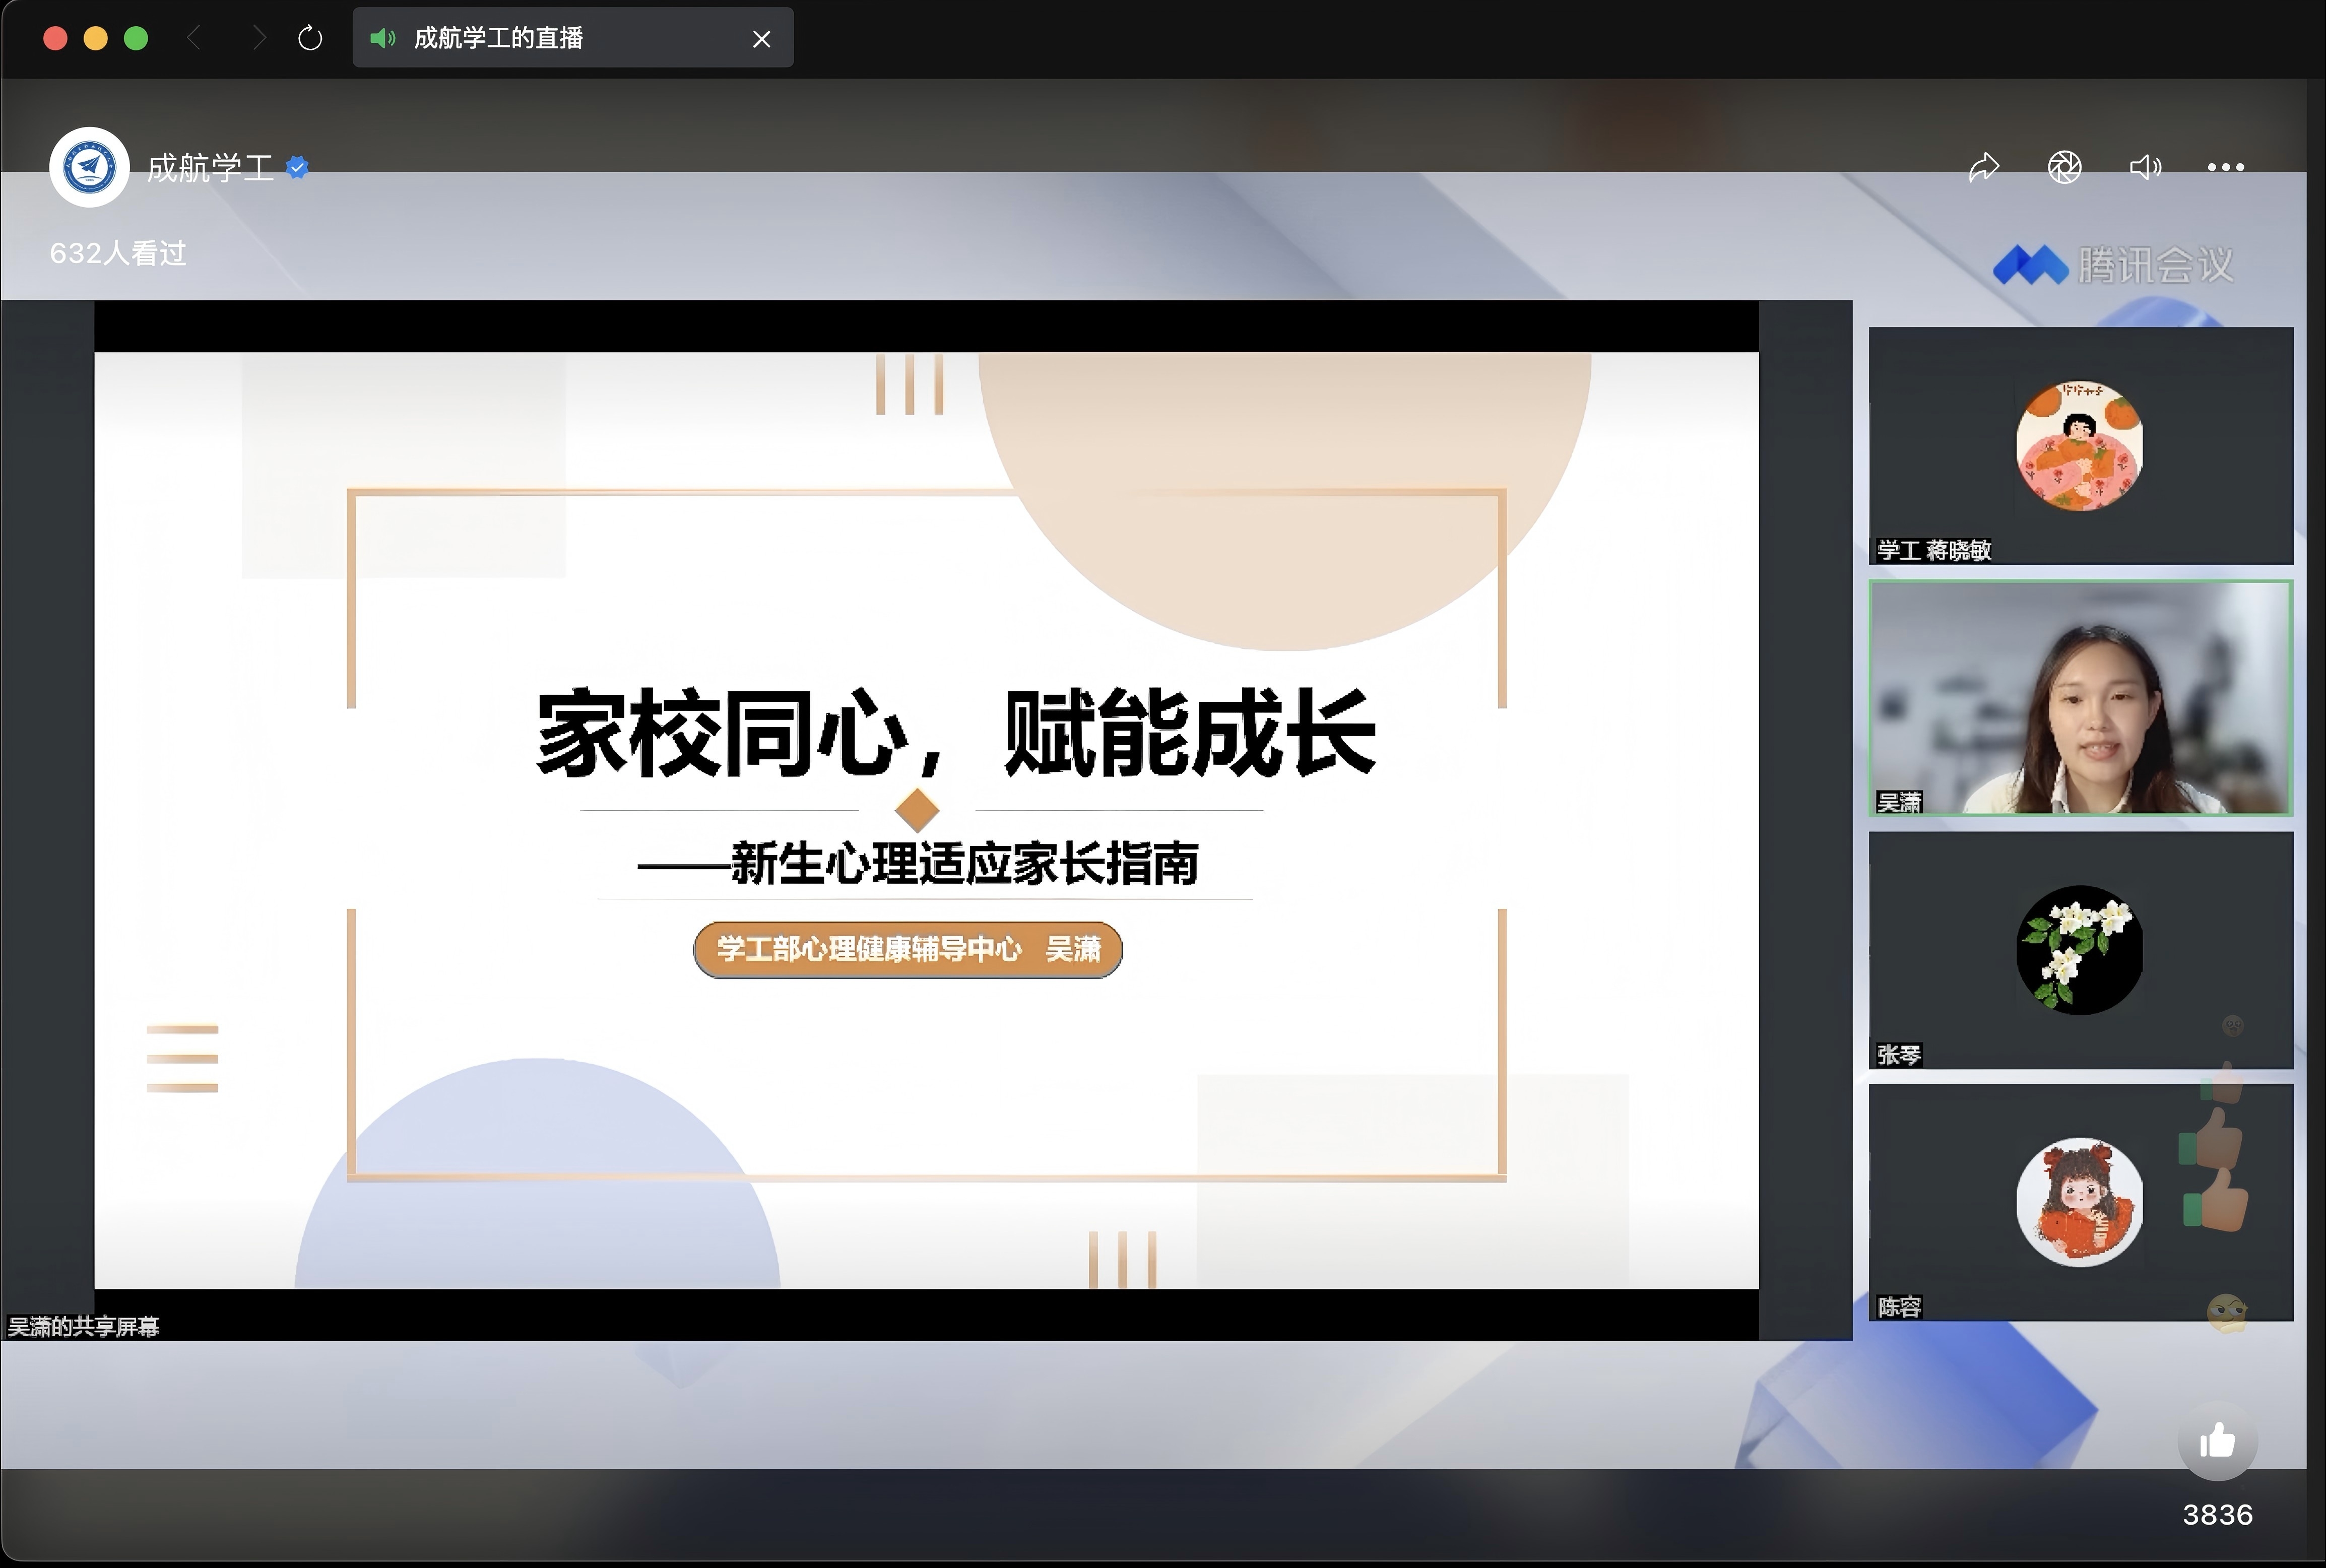This screenshot has height=1568, width=2326.
Task: Go back with the left arrow
Action: click(x=194, y=39)
